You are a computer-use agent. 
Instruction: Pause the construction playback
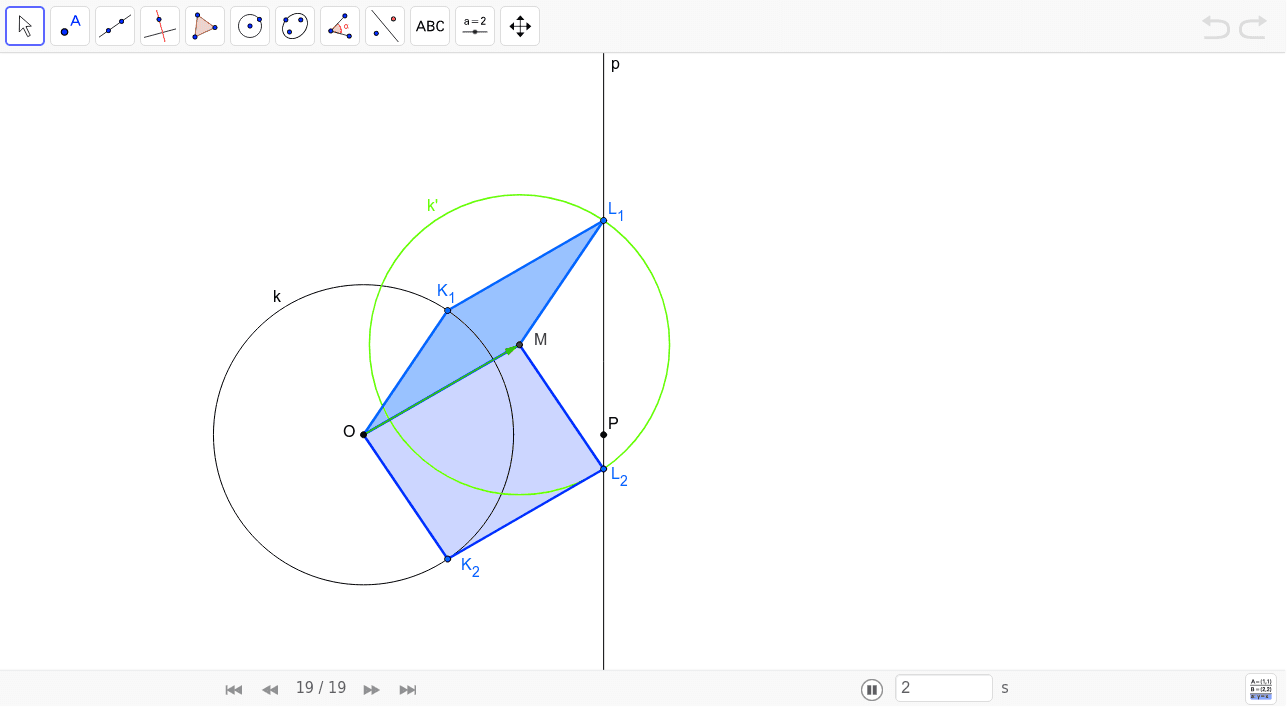tap(872, 689)
